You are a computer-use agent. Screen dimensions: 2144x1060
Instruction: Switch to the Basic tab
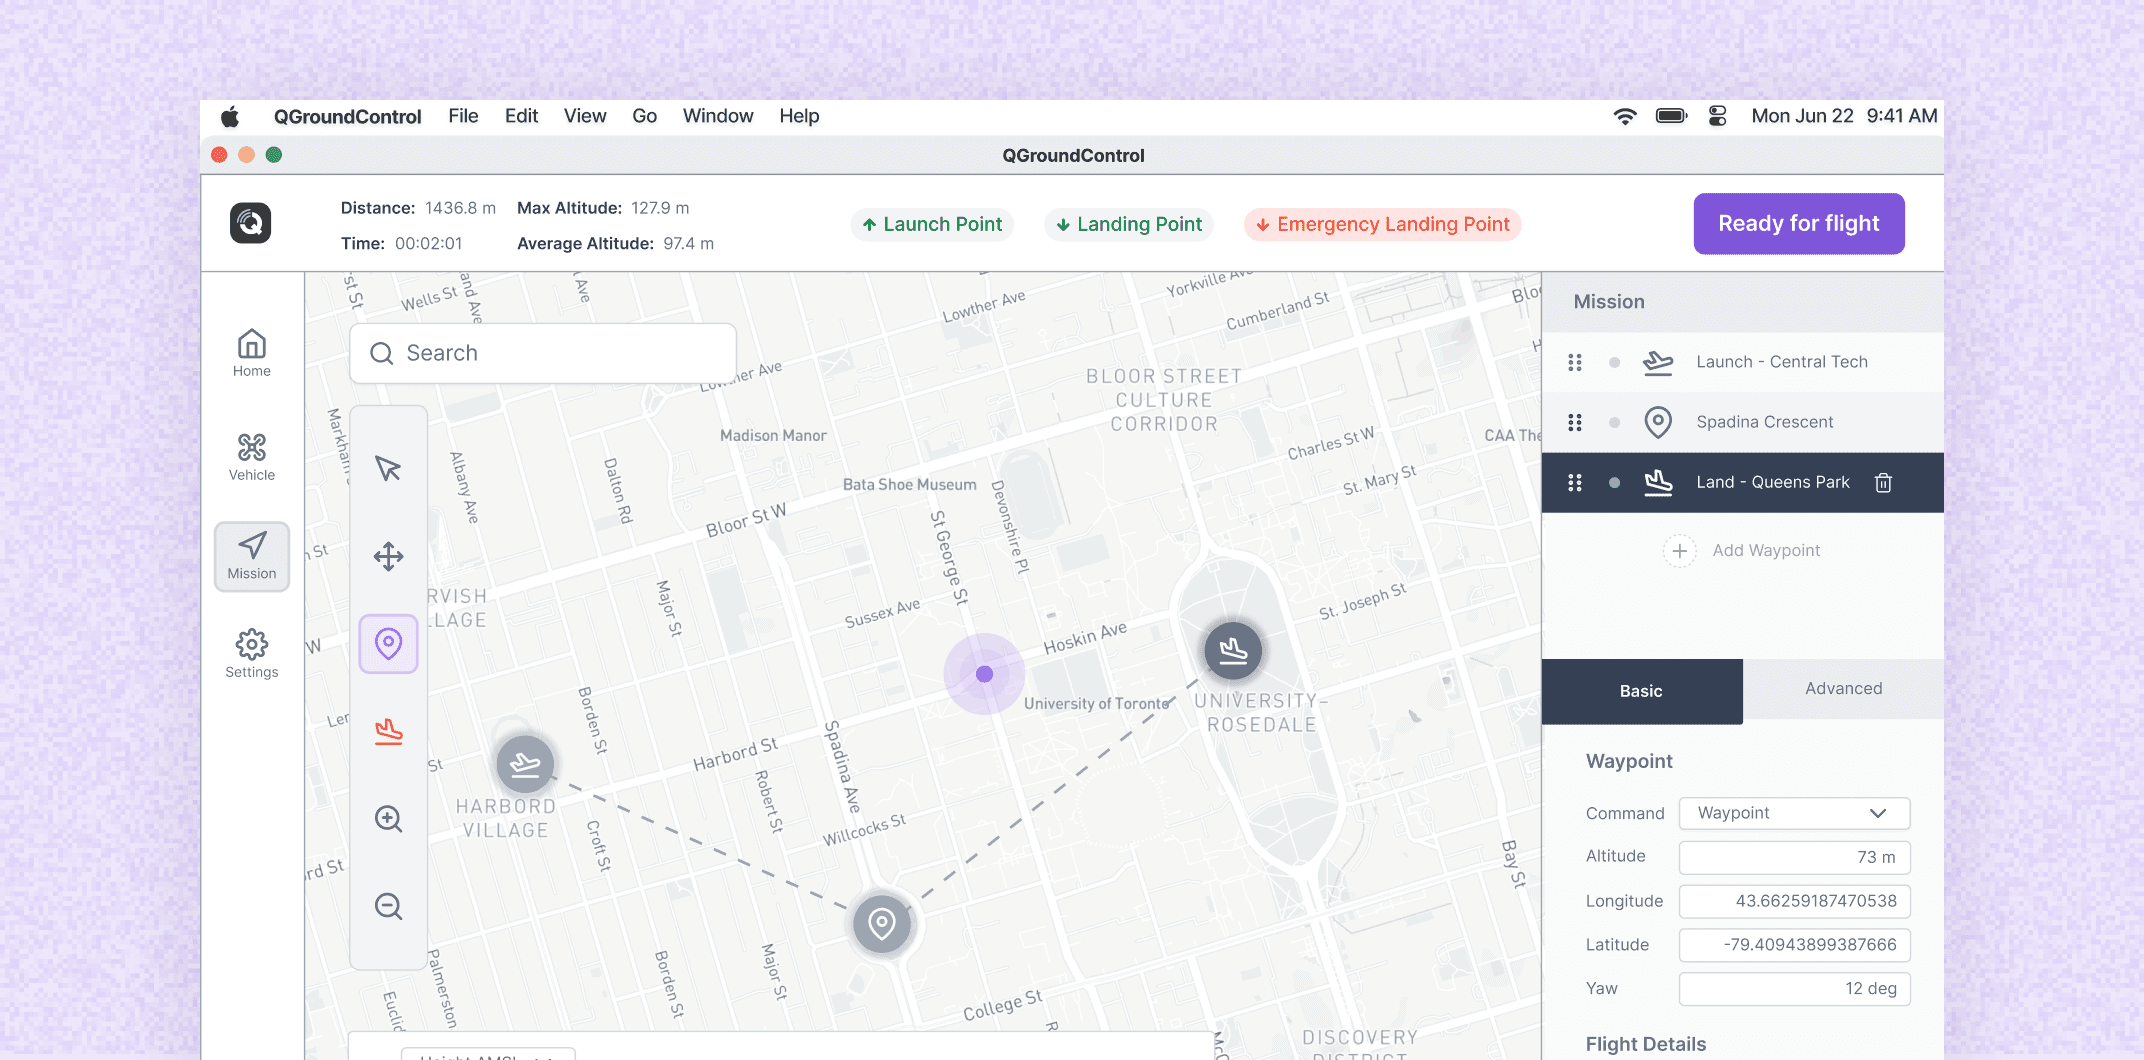(1642, 691)
